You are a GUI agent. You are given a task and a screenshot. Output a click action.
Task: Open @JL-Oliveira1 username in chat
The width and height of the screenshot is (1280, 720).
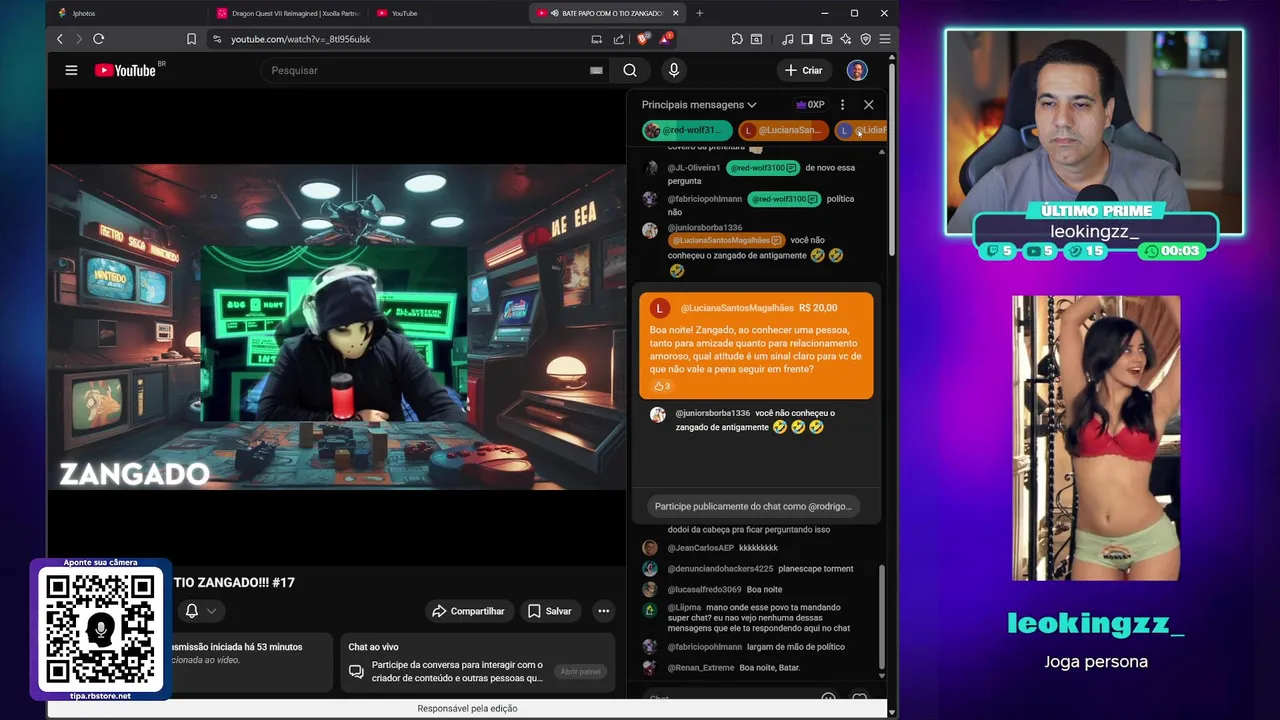(x=694, y=168)
